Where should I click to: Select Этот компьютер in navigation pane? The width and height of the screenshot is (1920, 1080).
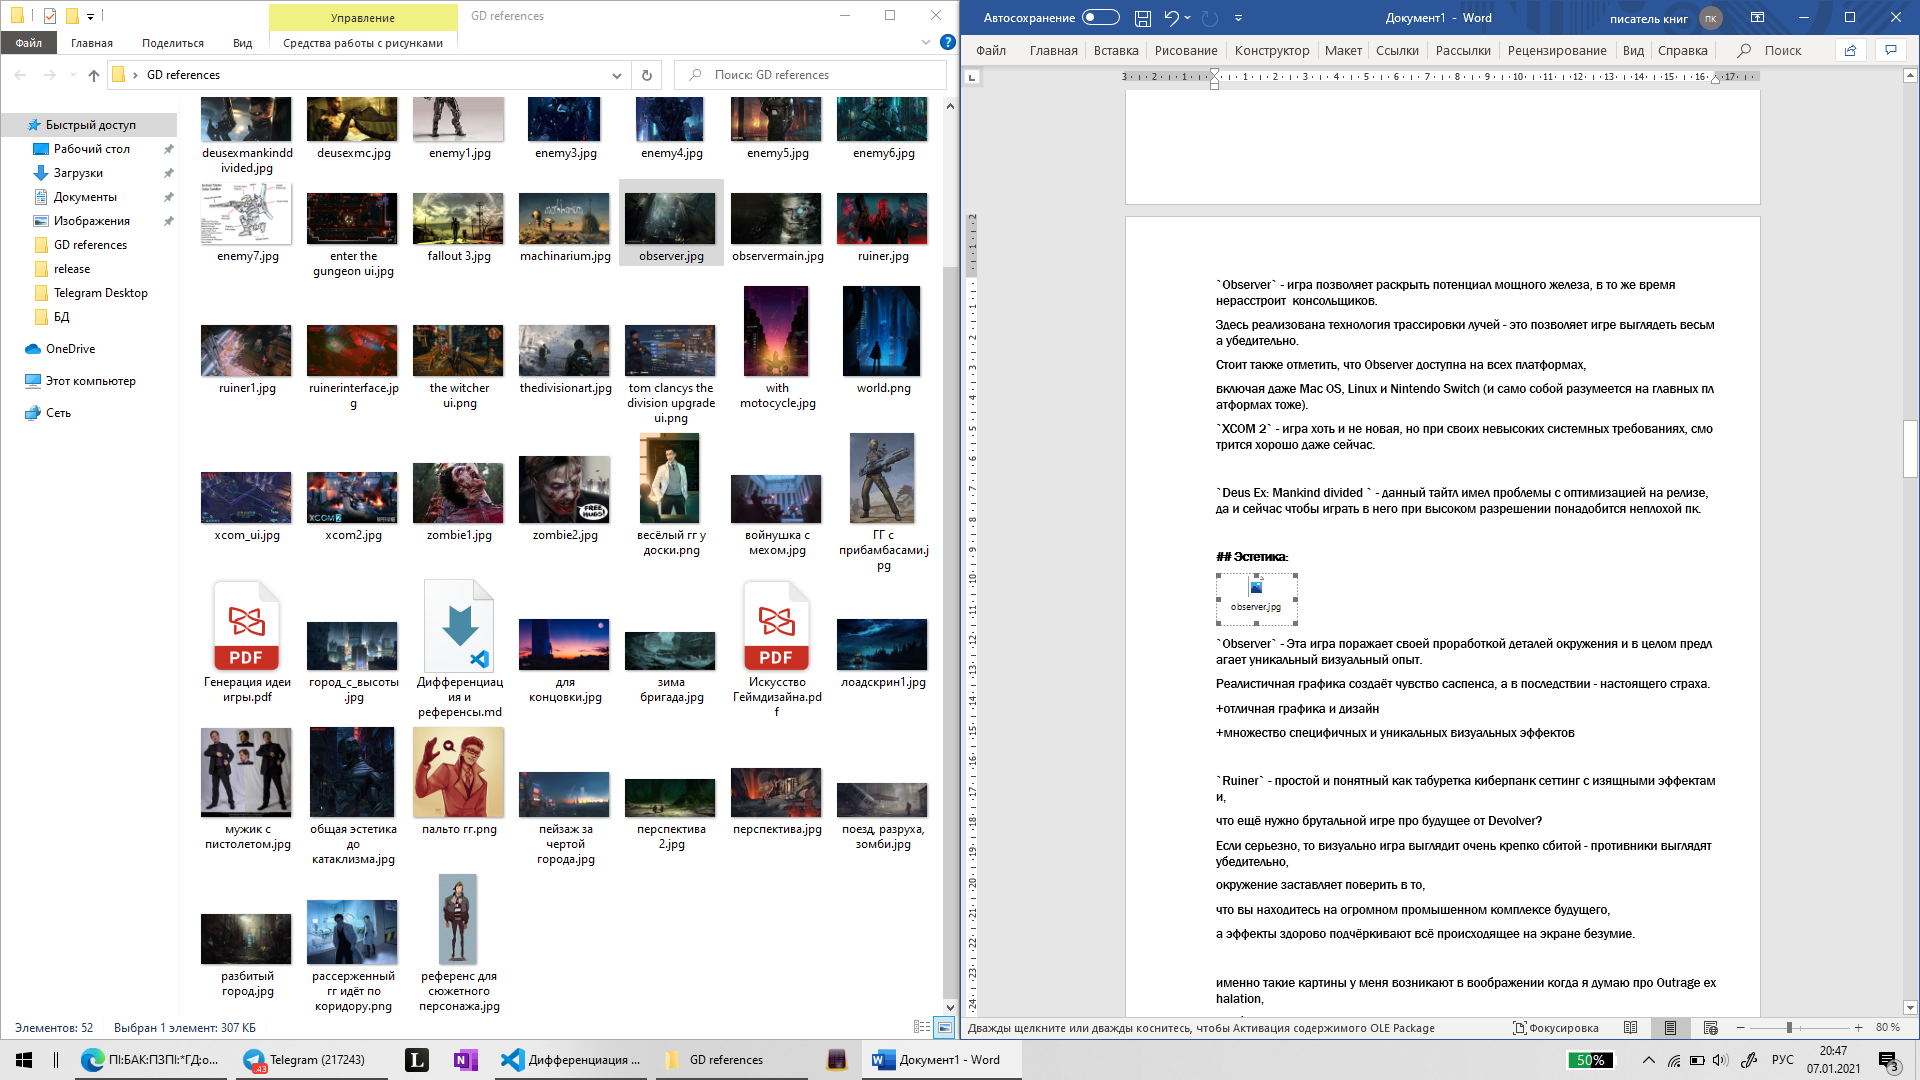point(90,381)
